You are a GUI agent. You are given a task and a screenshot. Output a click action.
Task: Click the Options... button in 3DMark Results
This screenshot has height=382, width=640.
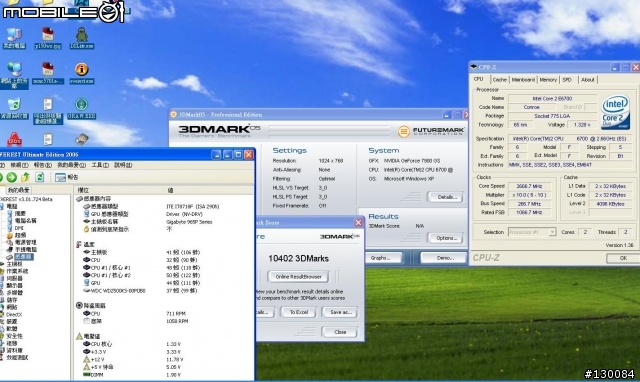[x=445, y=238]
